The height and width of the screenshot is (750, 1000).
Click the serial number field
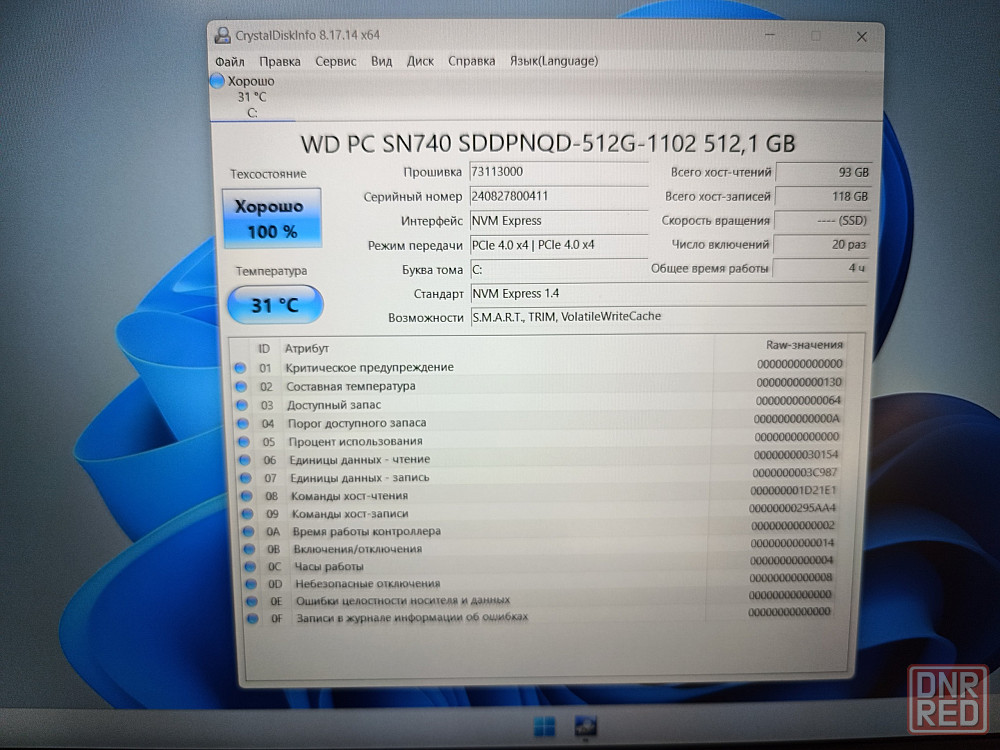coord(558,196)
